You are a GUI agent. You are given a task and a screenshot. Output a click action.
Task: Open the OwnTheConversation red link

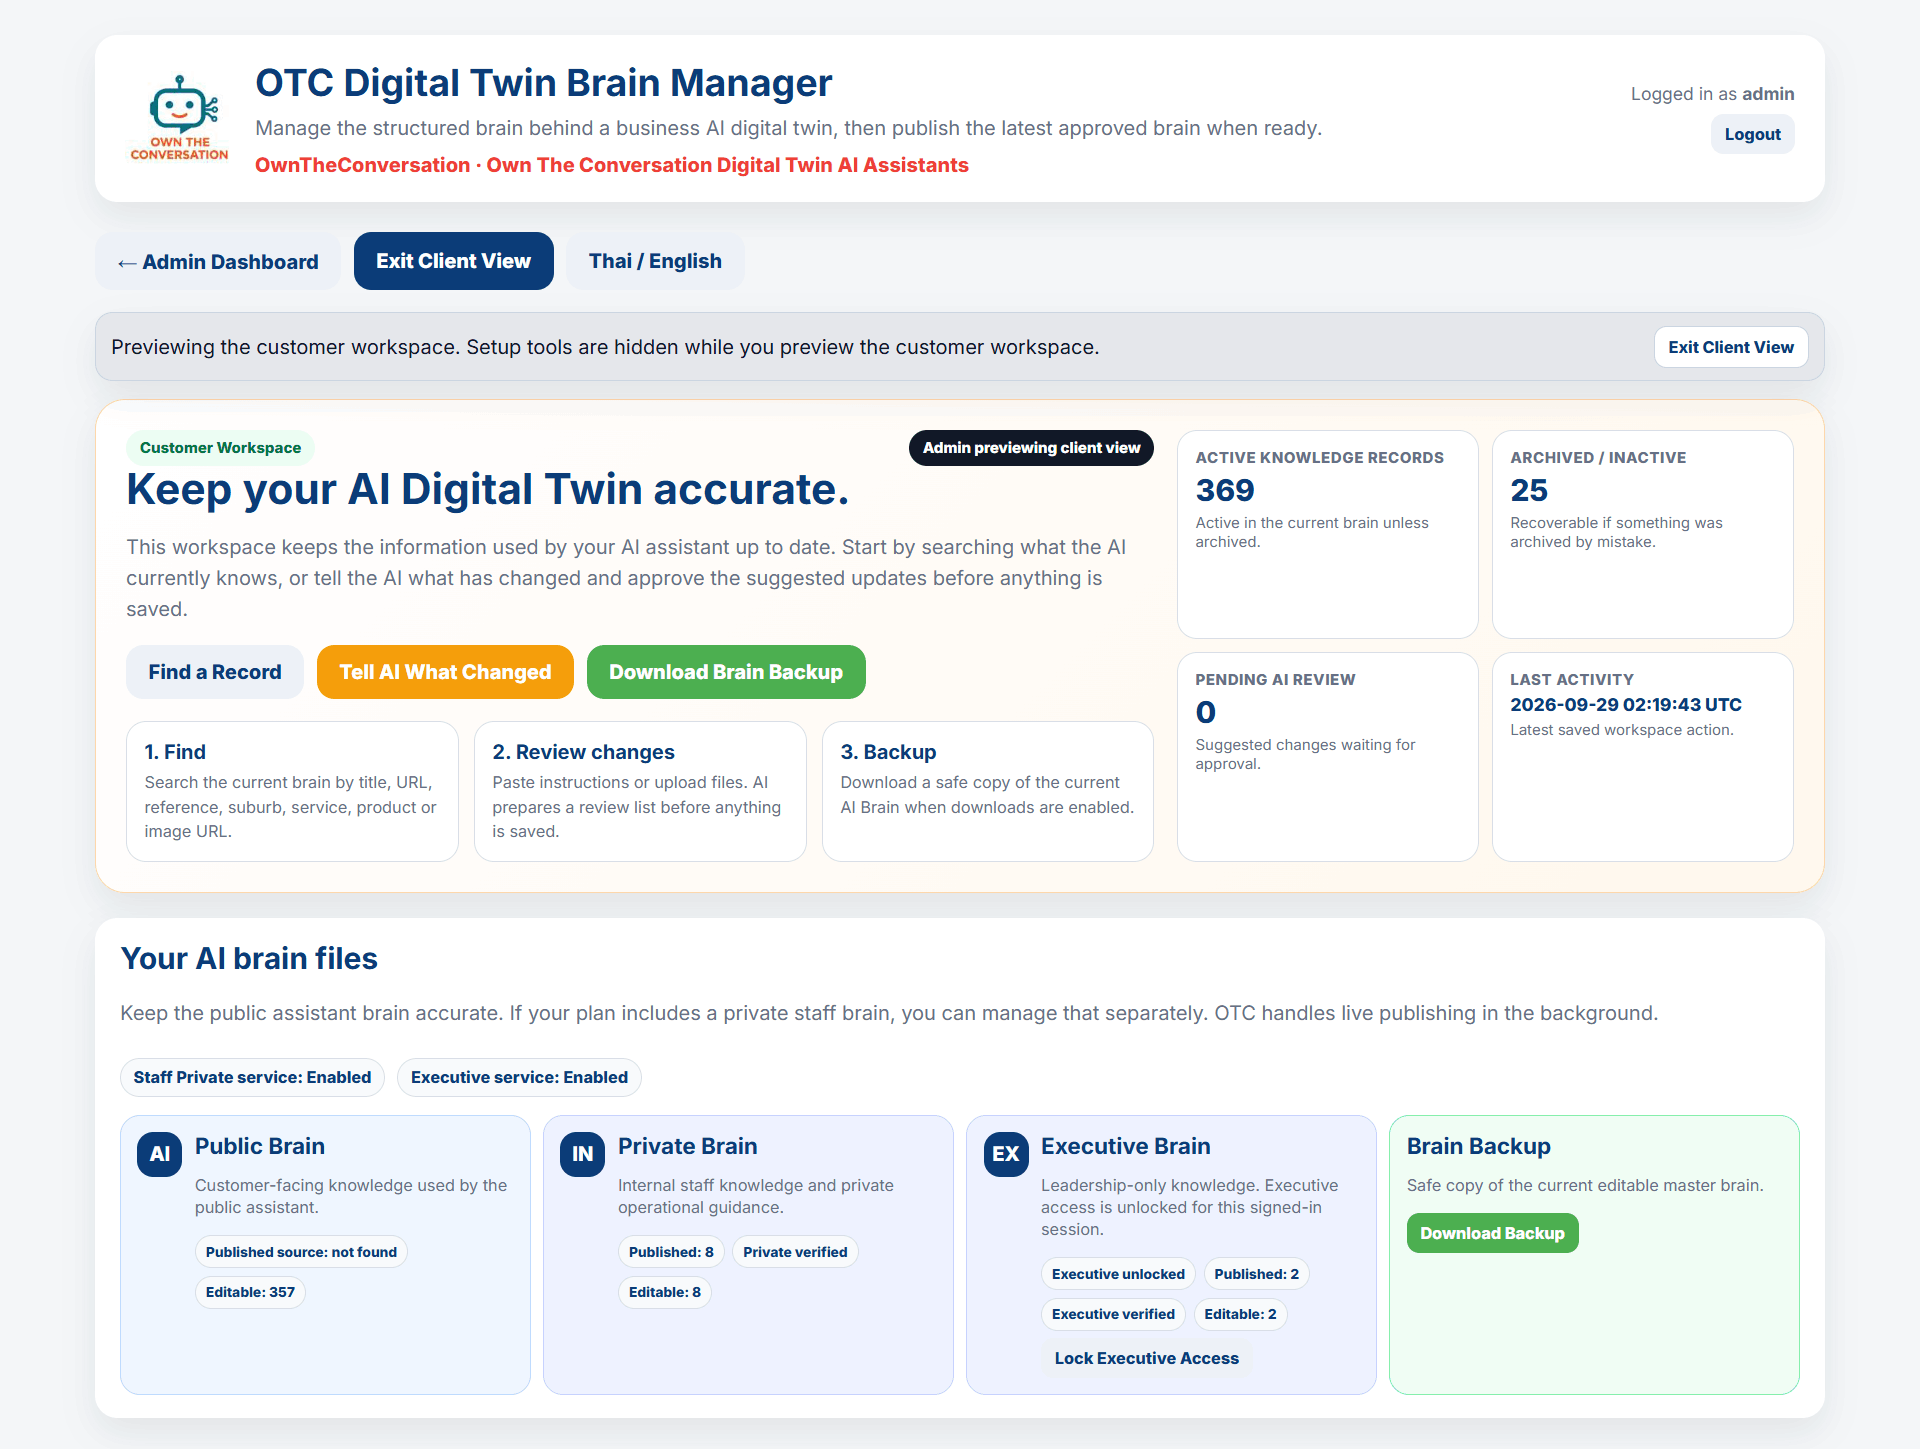612,165
